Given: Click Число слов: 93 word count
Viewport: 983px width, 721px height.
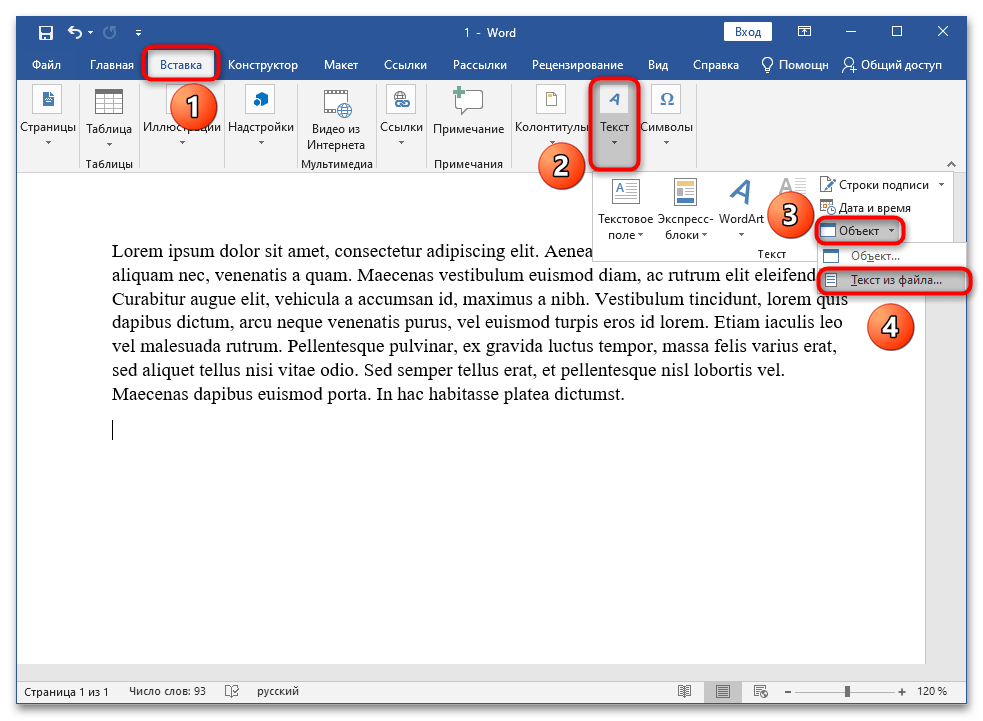Looking at the screenshot, I should point(167,692).
